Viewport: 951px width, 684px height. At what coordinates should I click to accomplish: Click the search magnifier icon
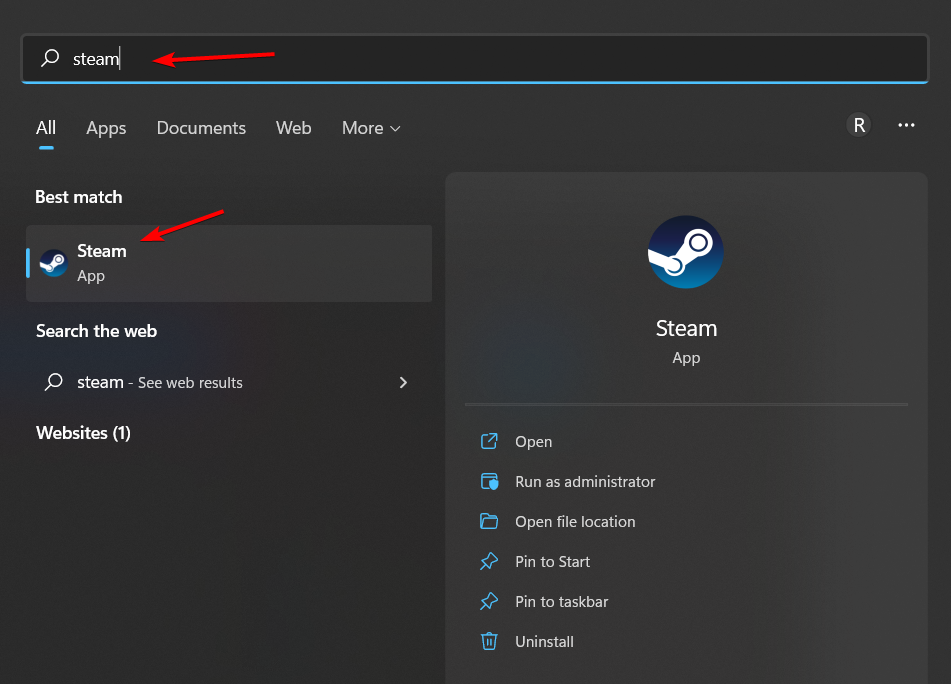50,59
